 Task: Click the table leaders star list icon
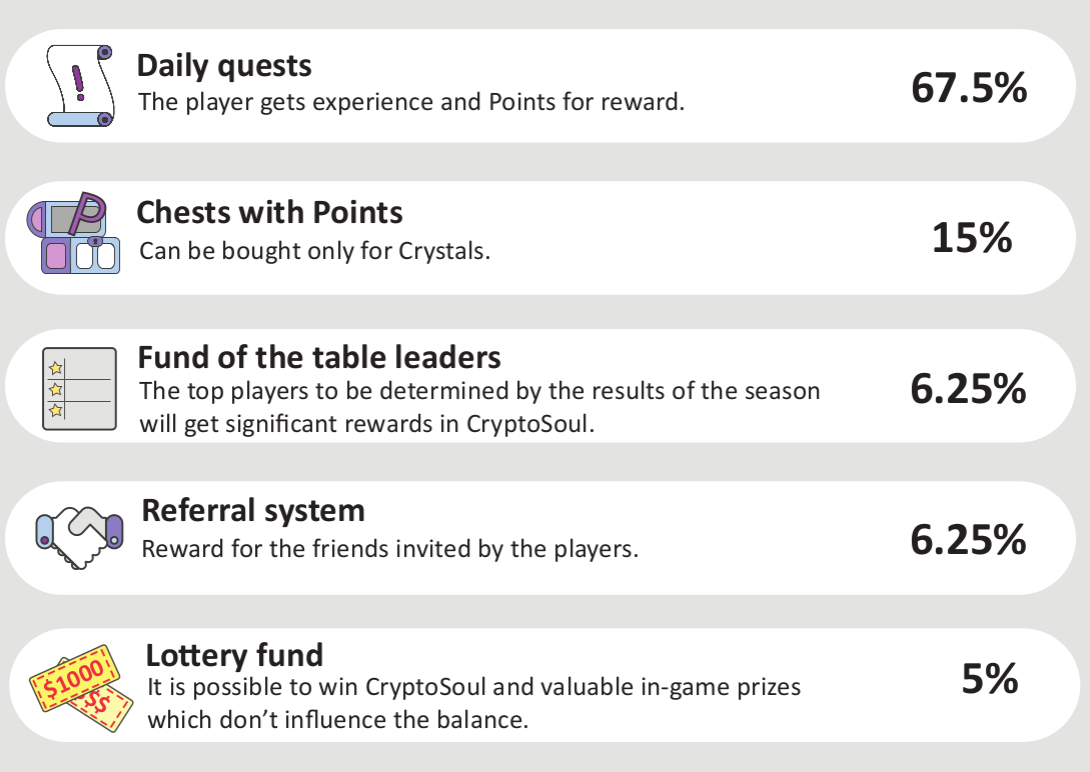pos(79,389)
